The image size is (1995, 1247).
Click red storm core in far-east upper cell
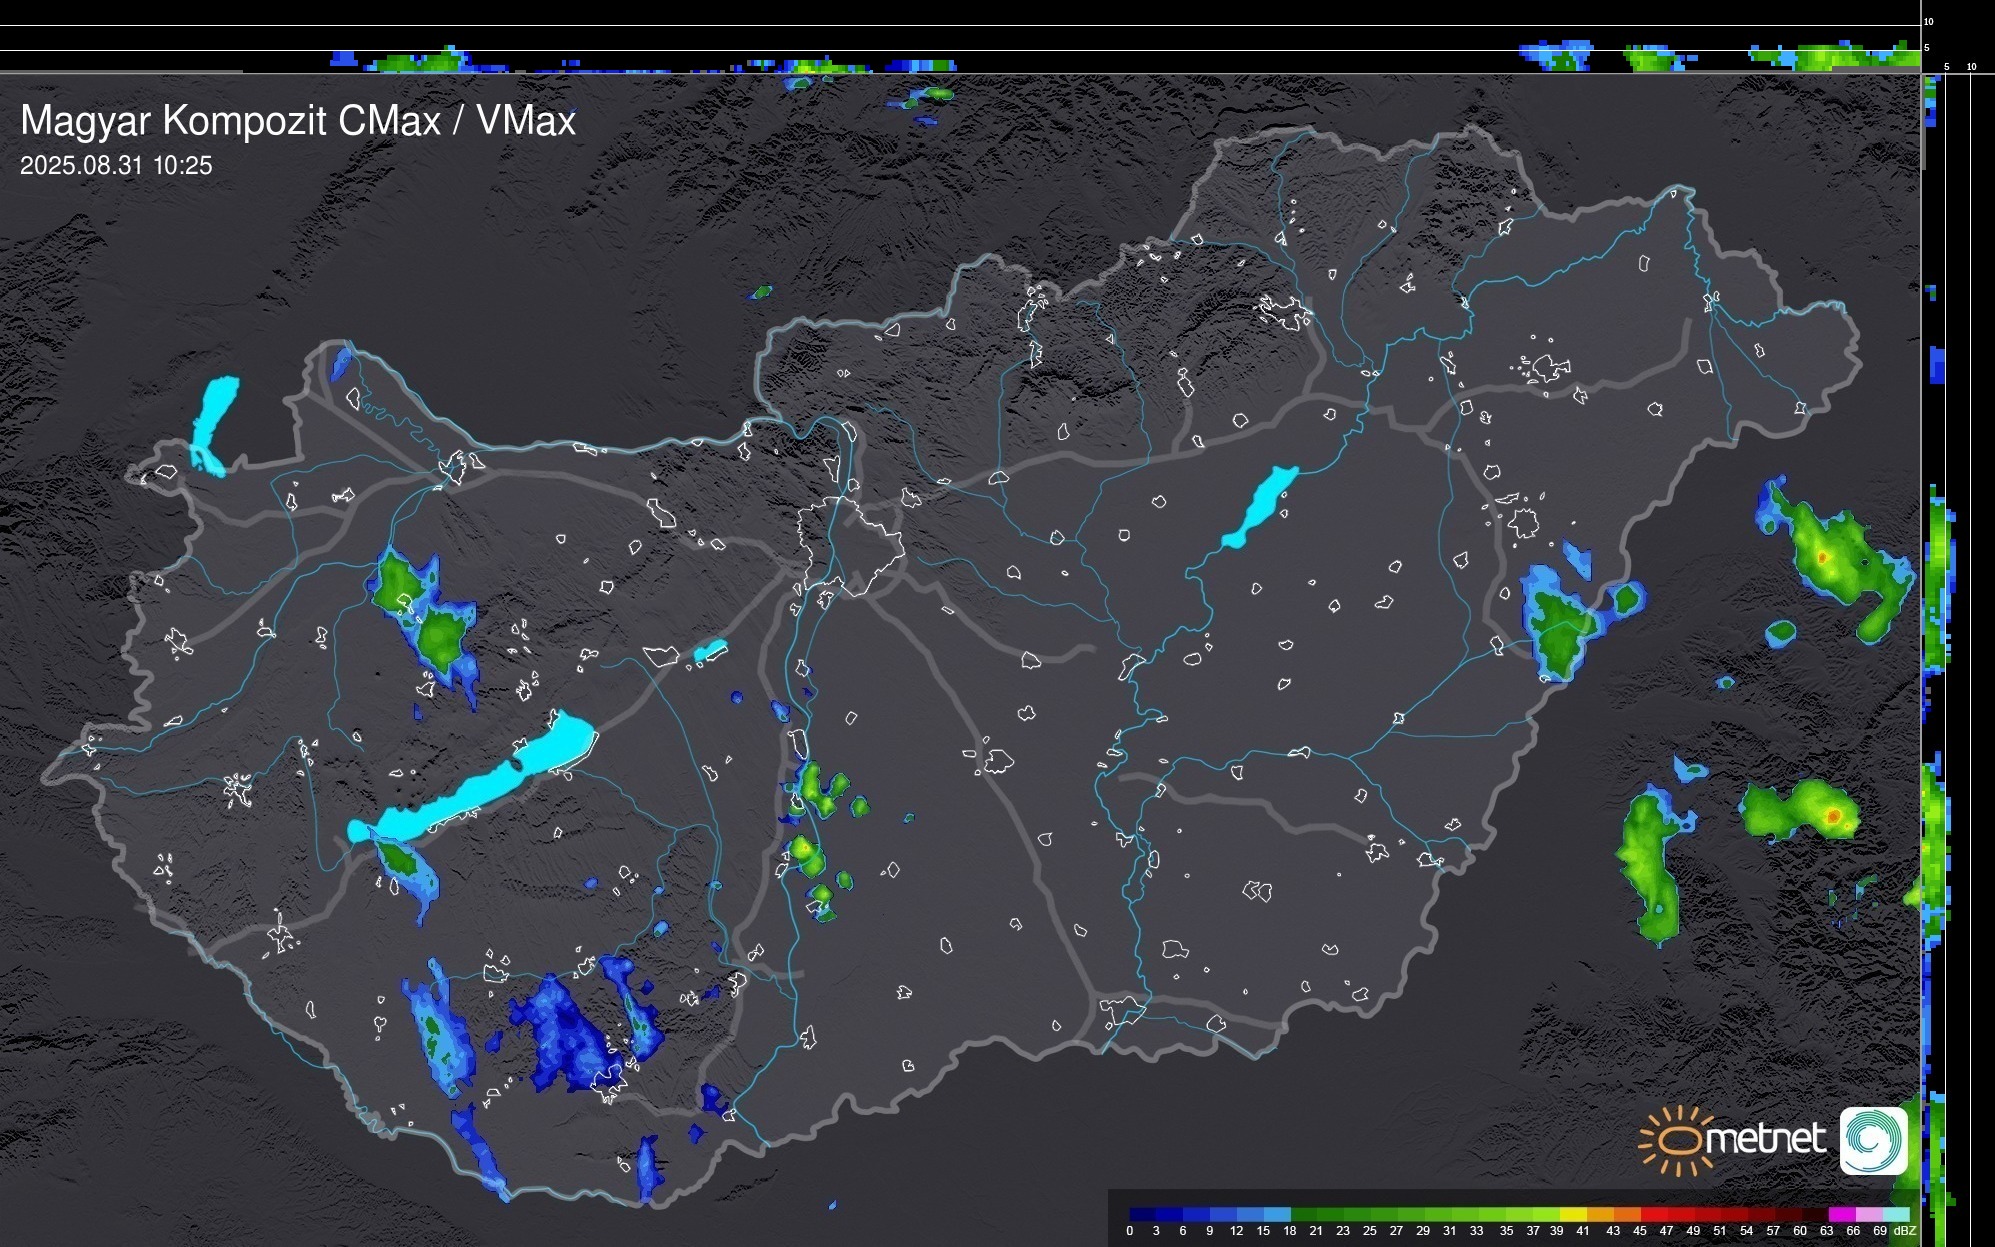1822,556
